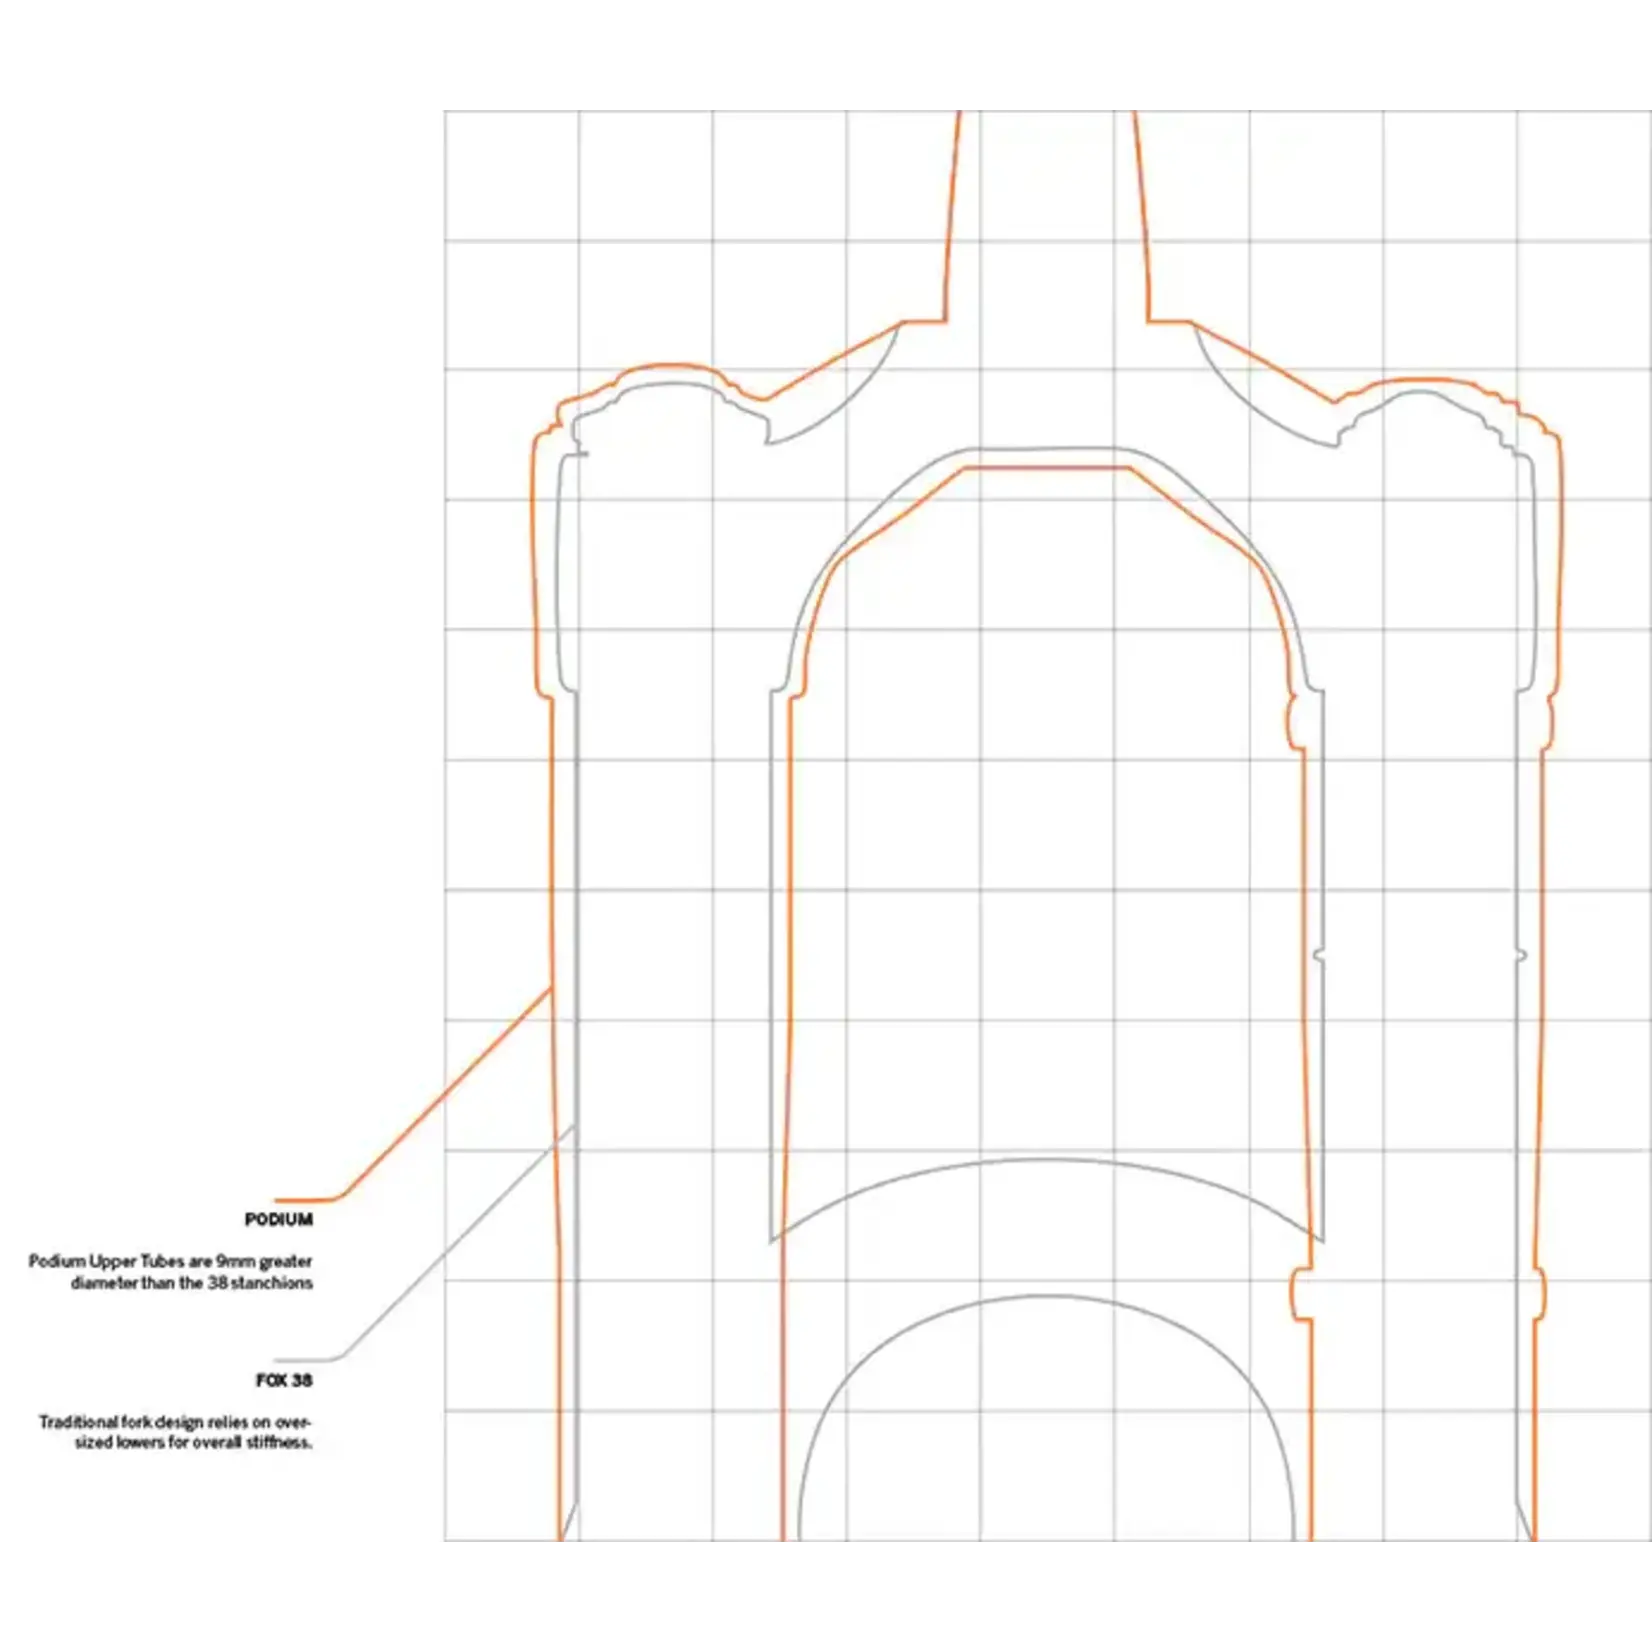1652x1652 pixels.
Task: Click the wide gray curve above the bottom arch
Action: pos(1046,1161)
